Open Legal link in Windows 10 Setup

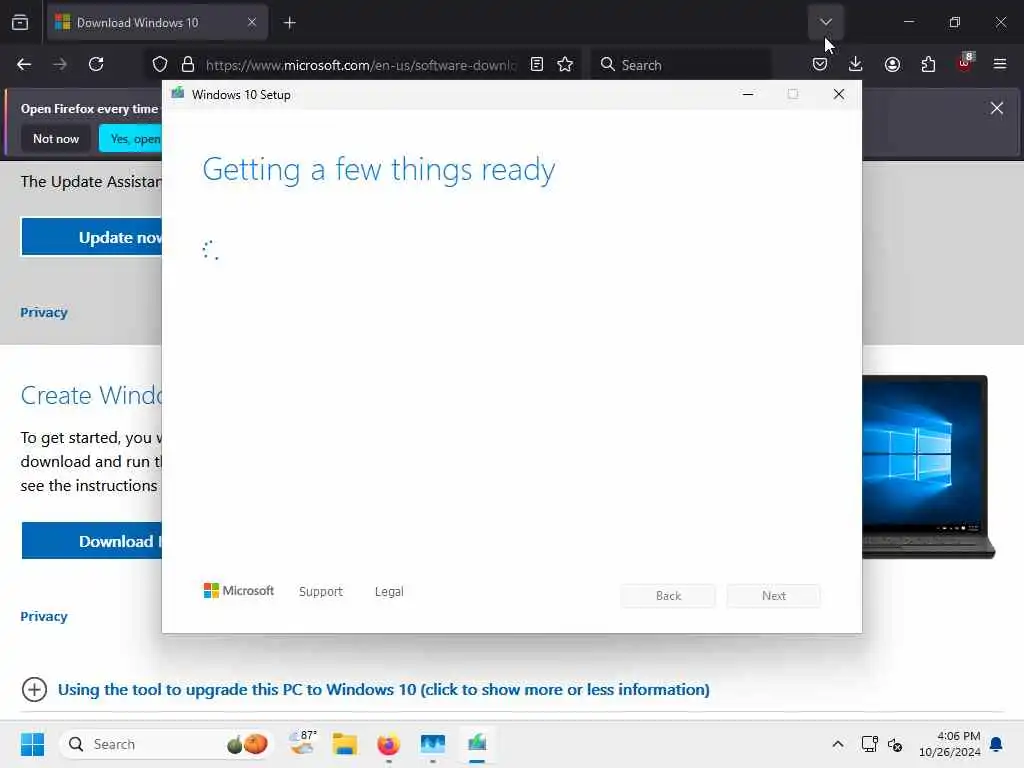click(389, 591)
